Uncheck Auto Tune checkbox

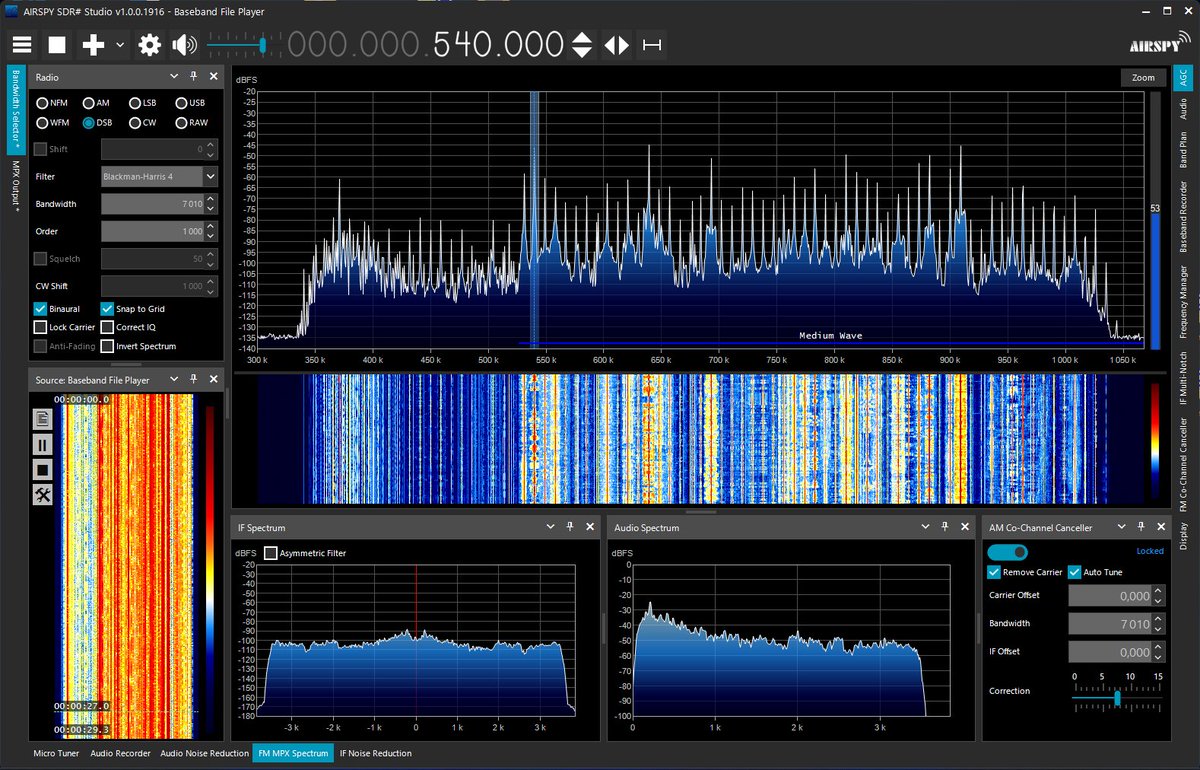[x=1095, y=572]
